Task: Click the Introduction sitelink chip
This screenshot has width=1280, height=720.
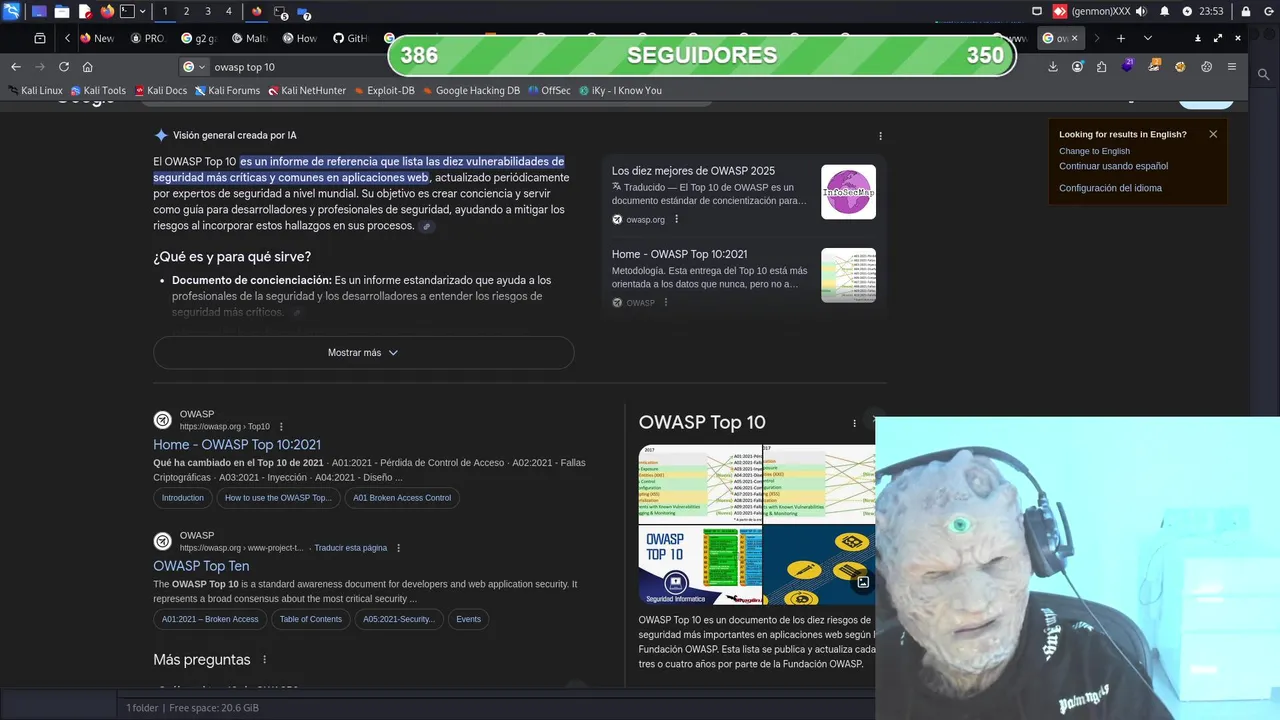Action: click(x=183, y=498)
